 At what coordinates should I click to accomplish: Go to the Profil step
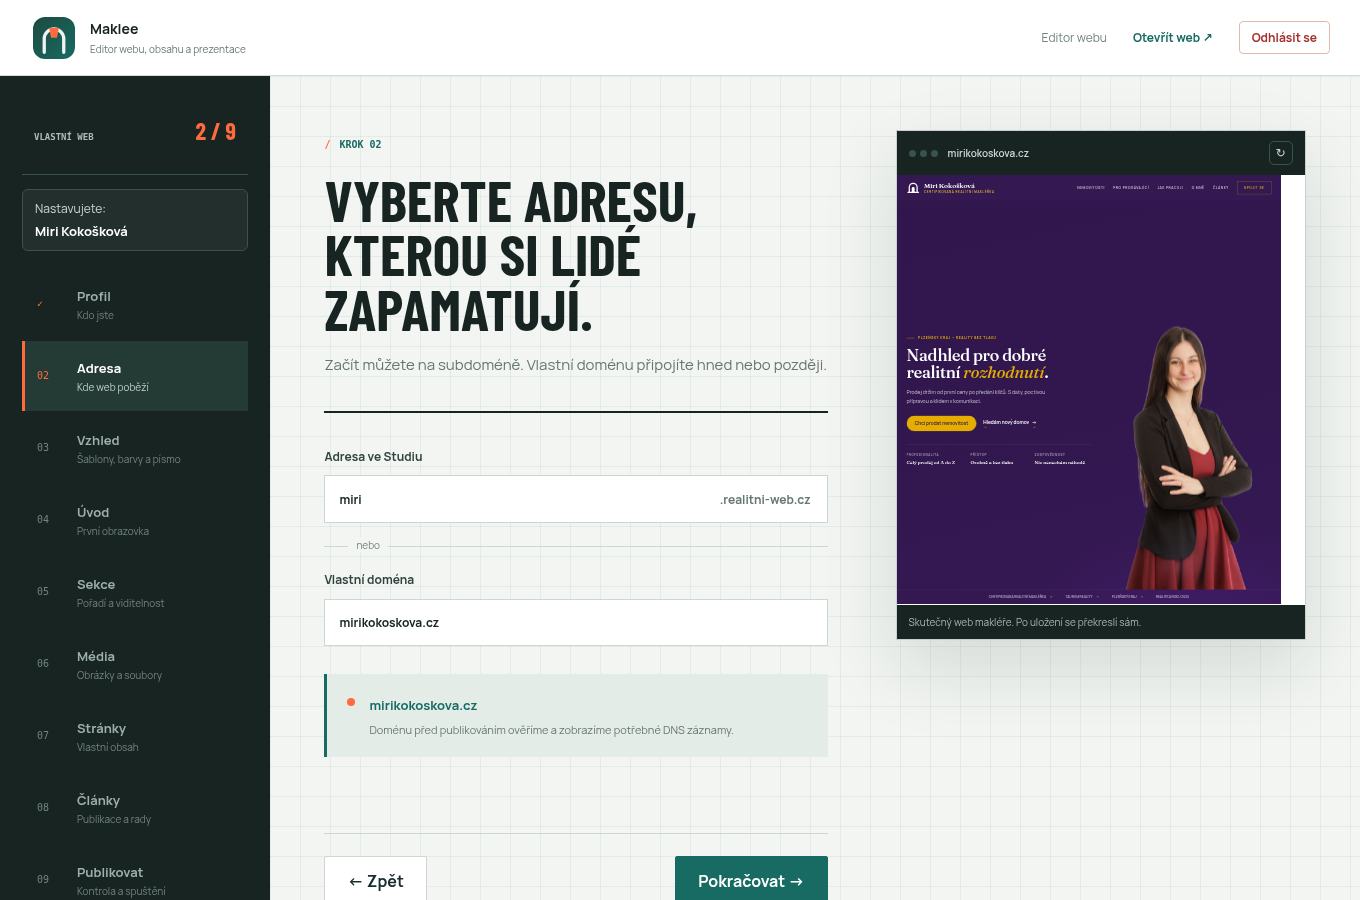pyautogui.click(x=135, y=305)
